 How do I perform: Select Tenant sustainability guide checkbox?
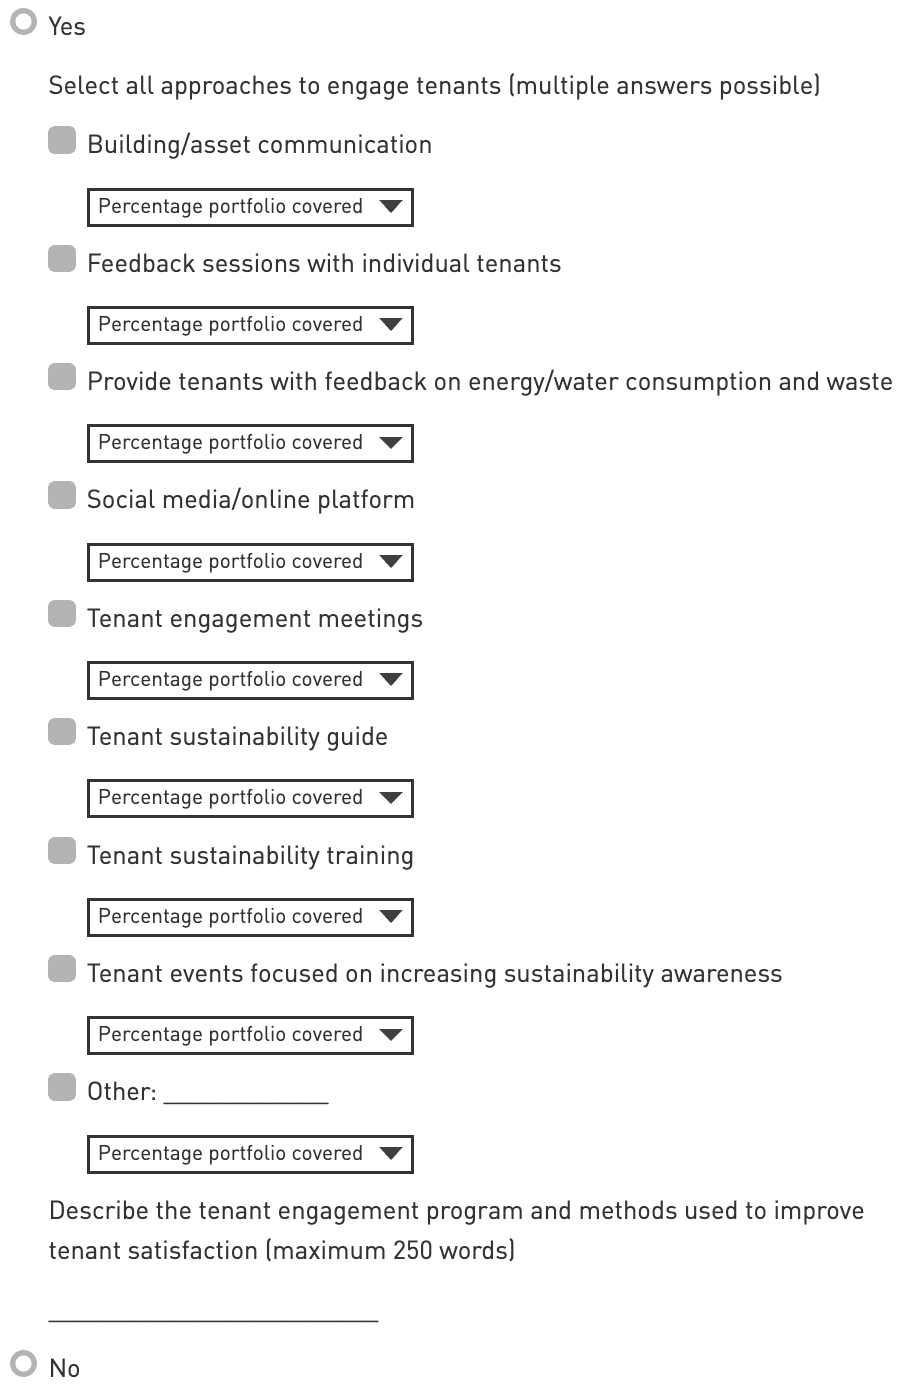click(x=62, y=733)
